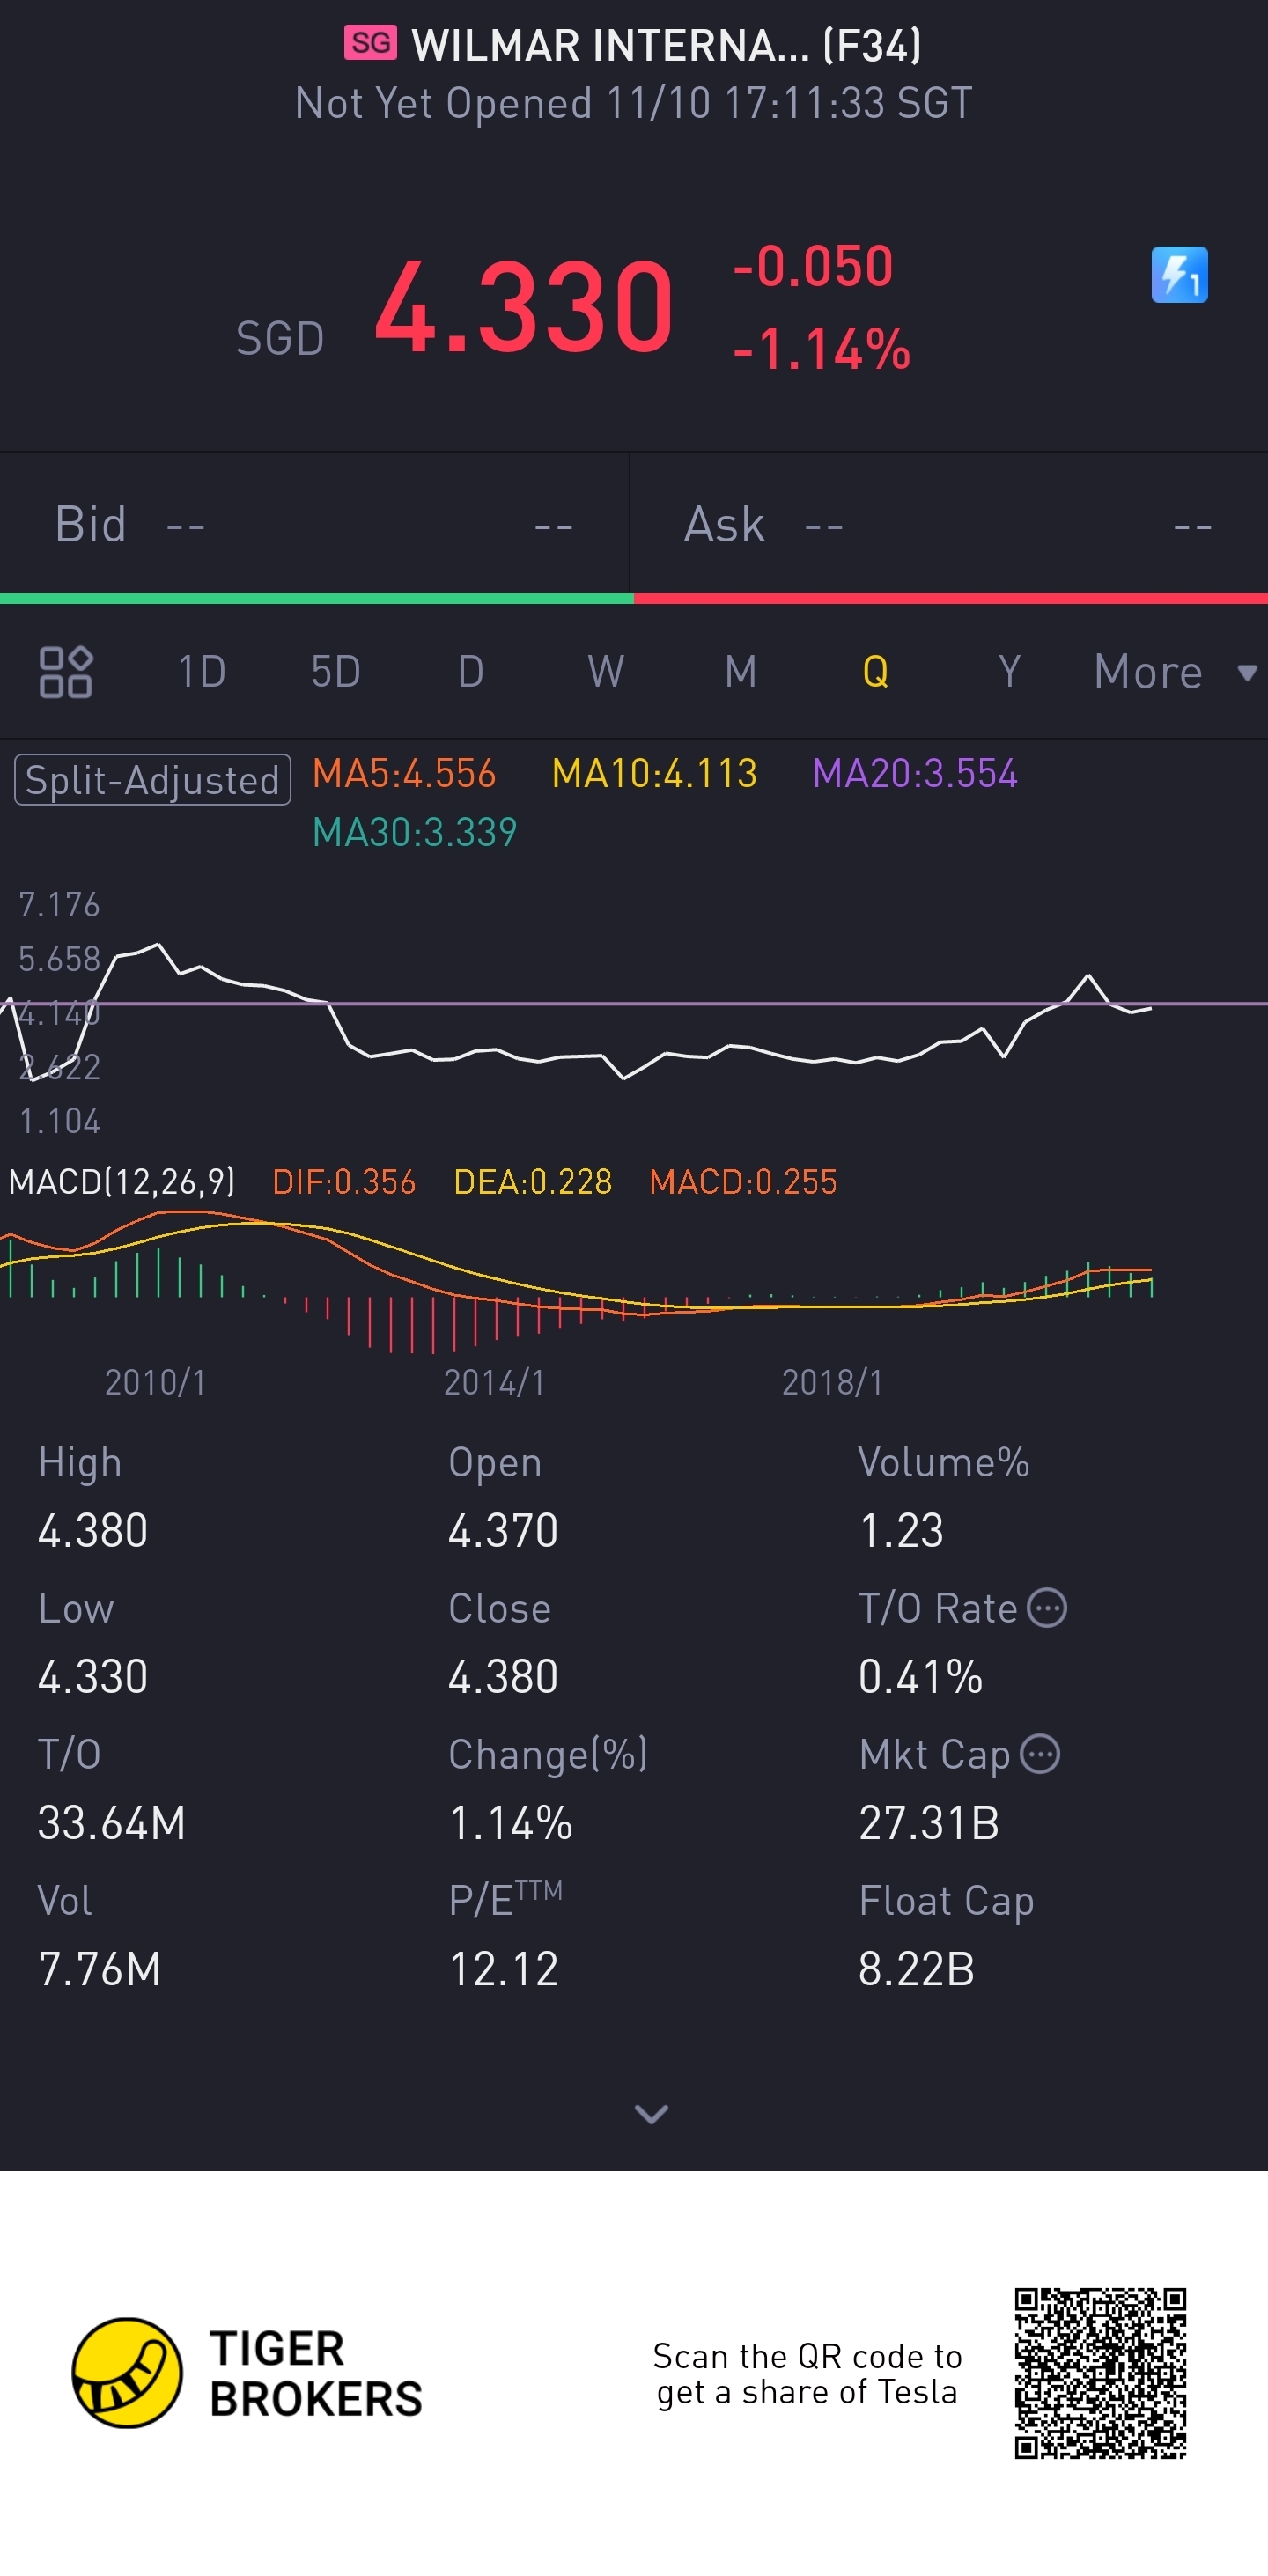The height and width of the screenshot is (2576, 1268).
Task: Select the Y yearly chart tab
Action: 1009,672
